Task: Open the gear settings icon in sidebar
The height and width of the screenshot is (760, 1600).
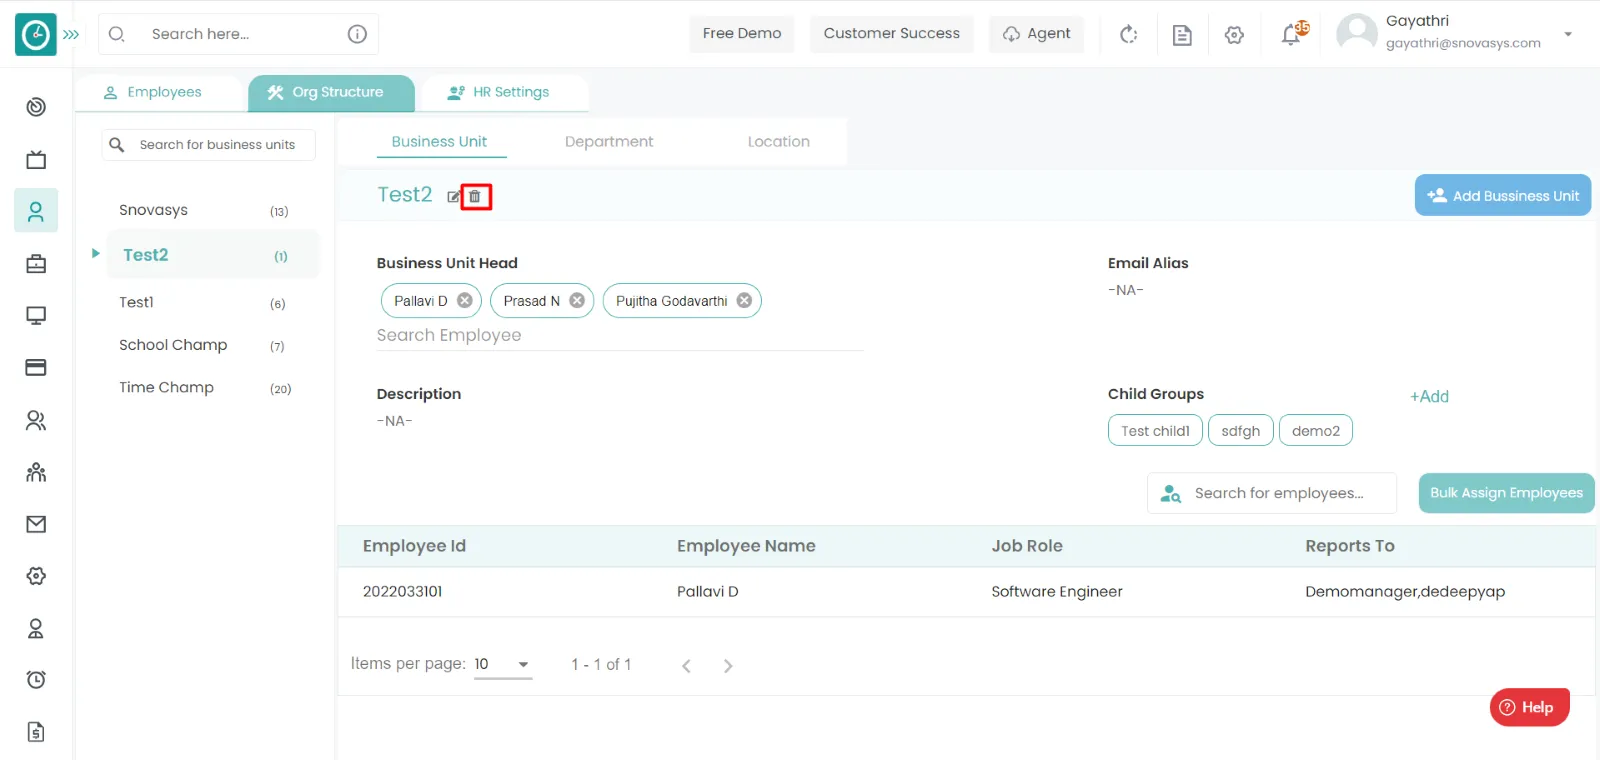Action: pos(36,576)
